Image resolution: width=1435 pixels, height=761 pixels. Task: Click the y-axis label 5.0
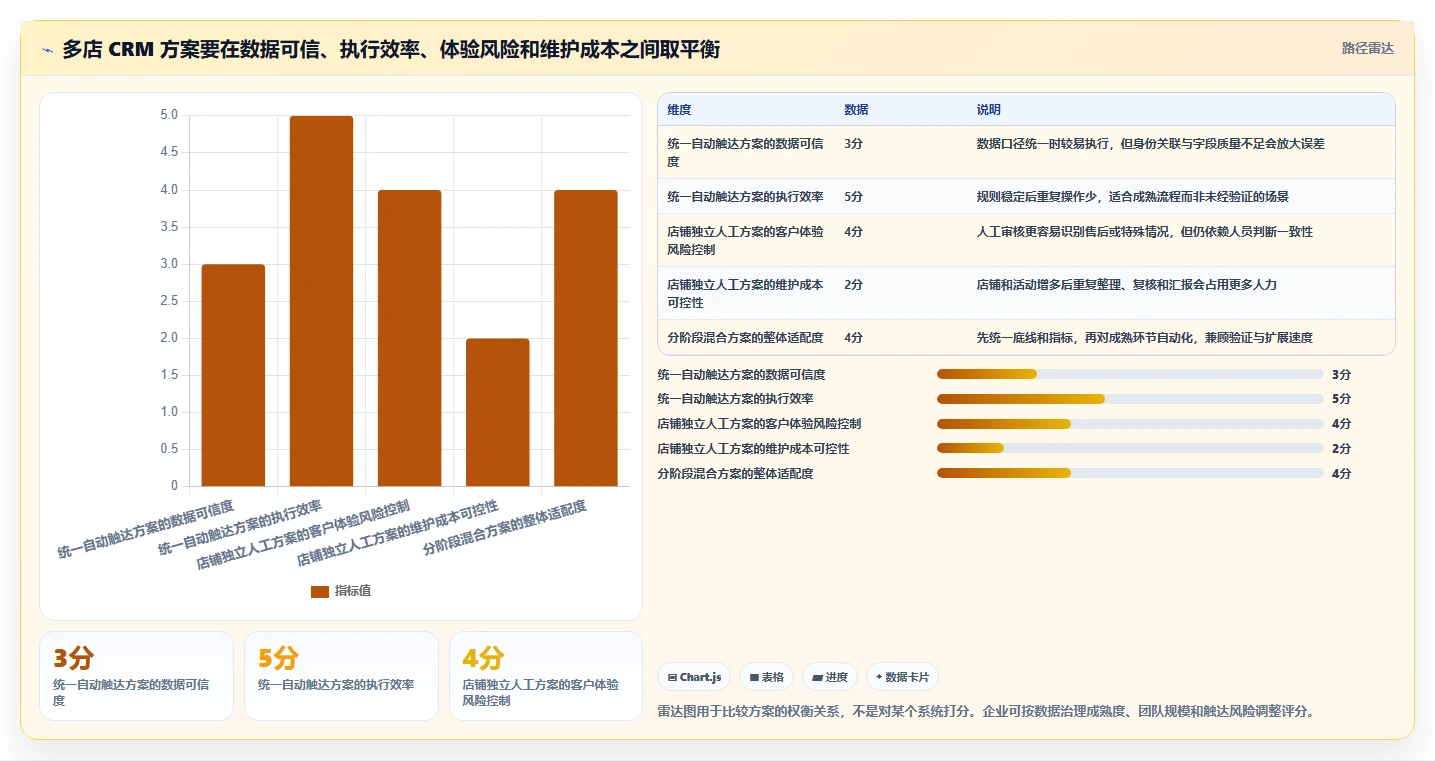tap(169, 115)
